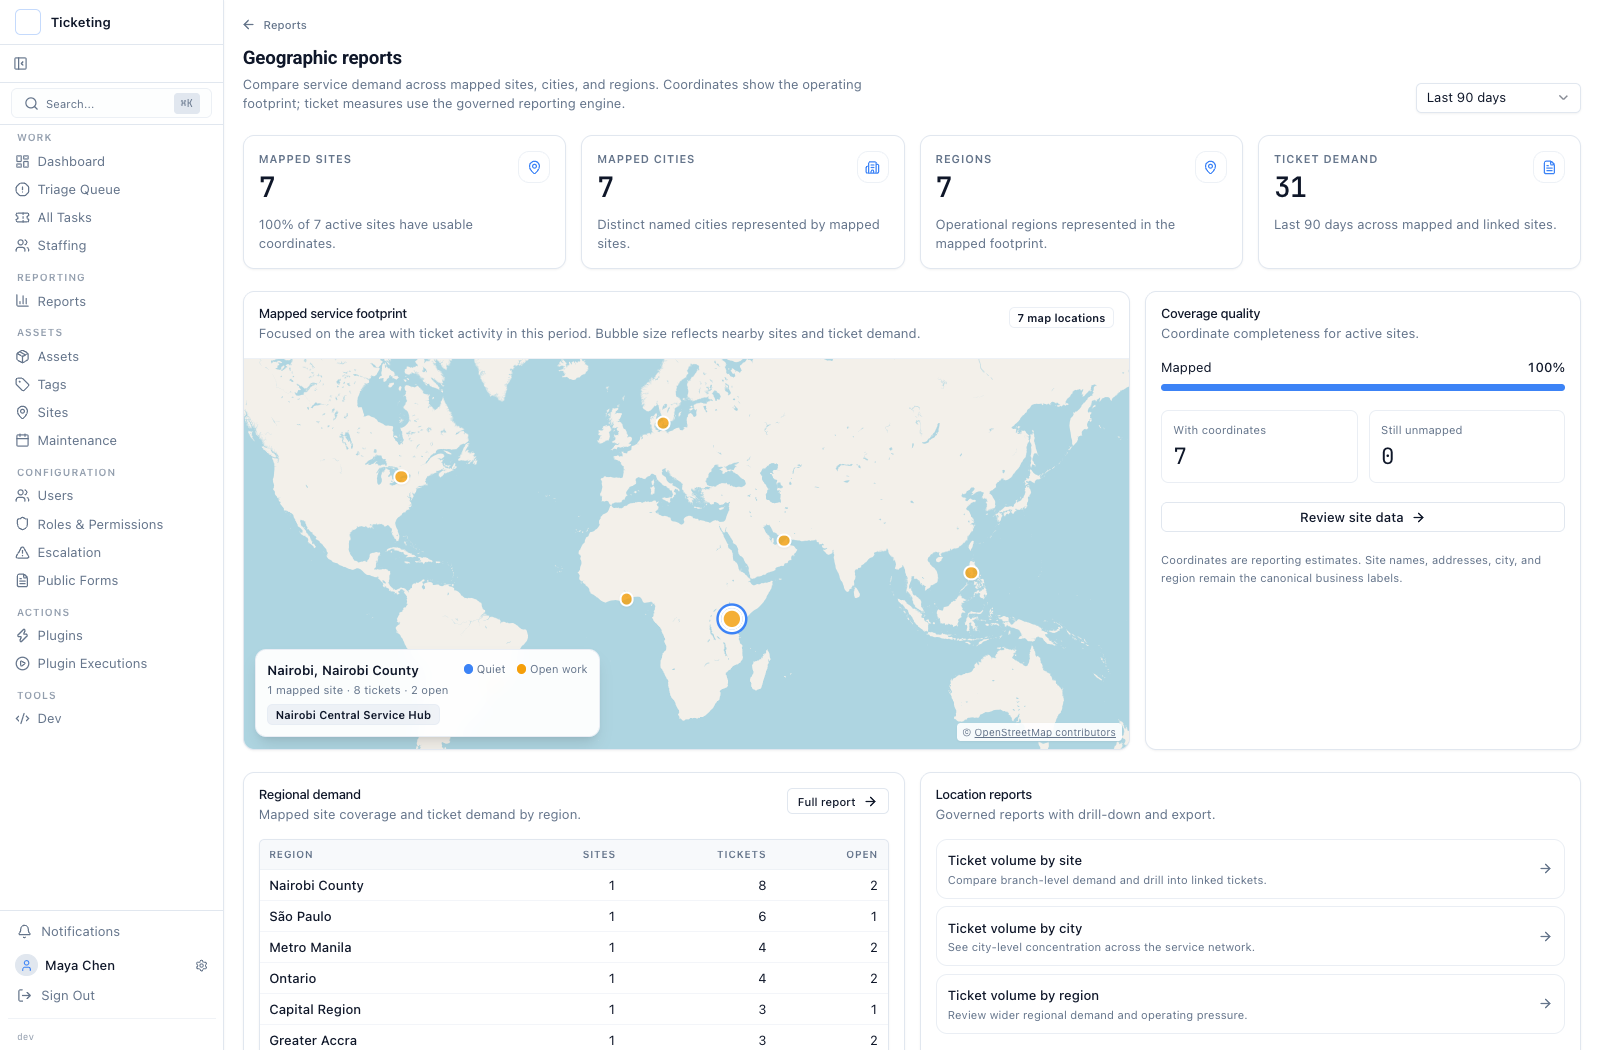Click Quiet legend blue dot
Screen dimensions: 1600x1050
(468, 670)
